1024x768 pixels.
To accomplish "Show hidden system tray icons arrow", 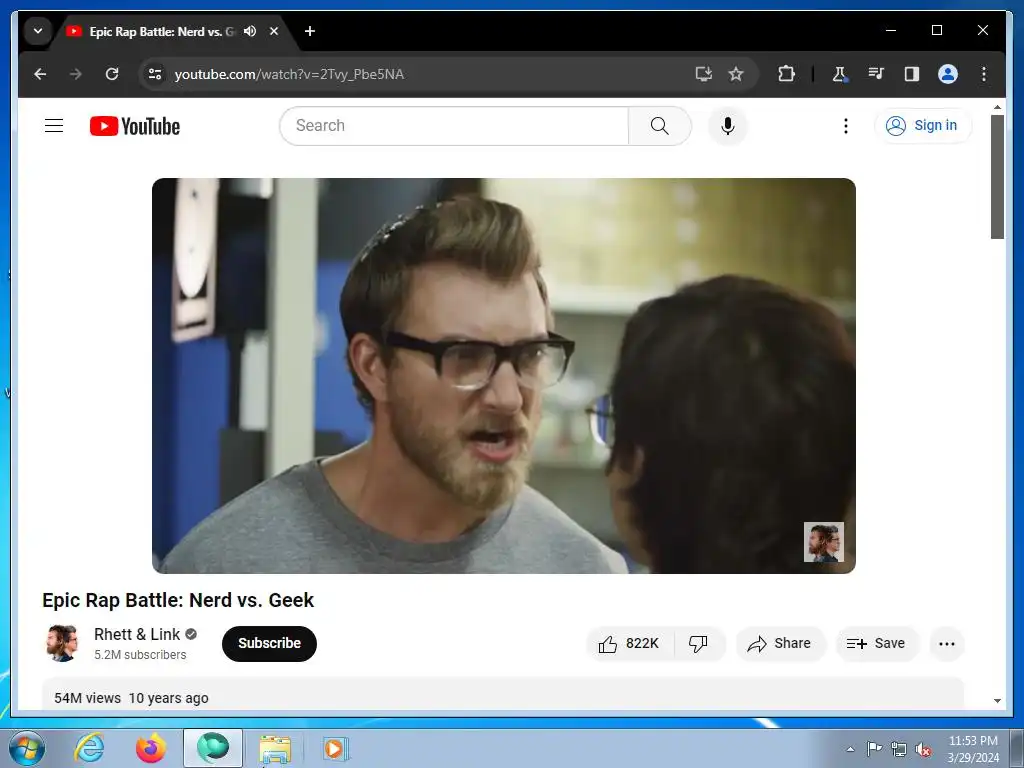I will 850,749.
